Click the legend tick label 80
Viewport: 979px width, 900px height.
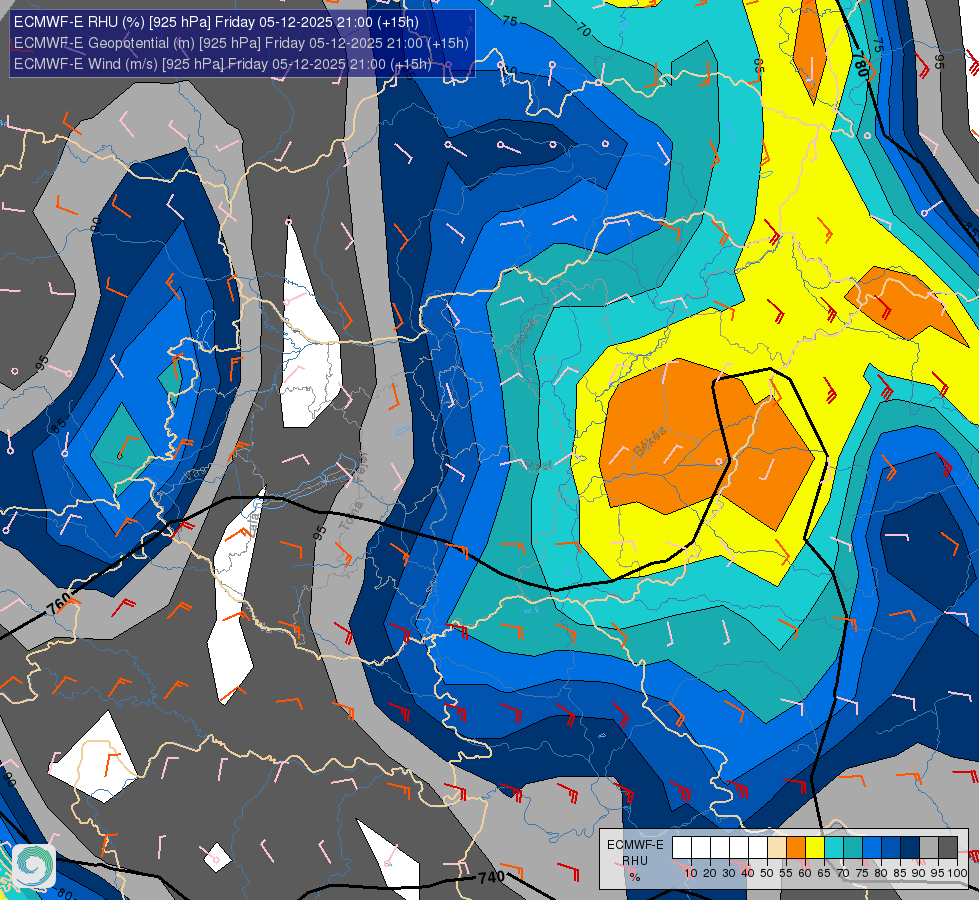[x=882, y=873]
